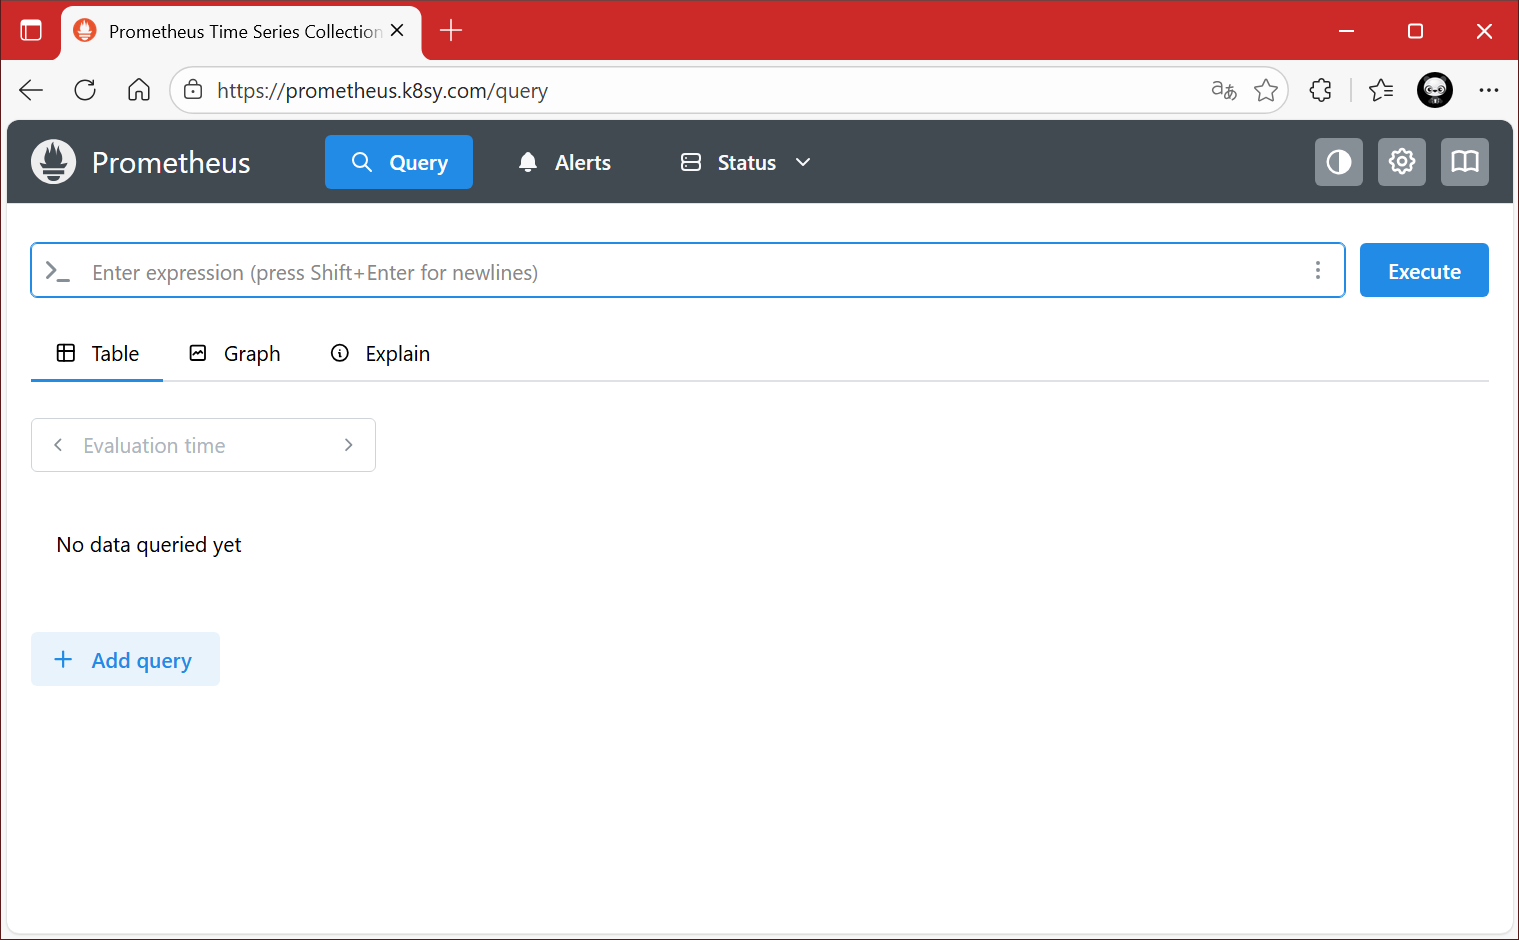Reload the page with refresh icon
Image resolution: width=1519 pixels, height=940 pixels.
point(85,90)
